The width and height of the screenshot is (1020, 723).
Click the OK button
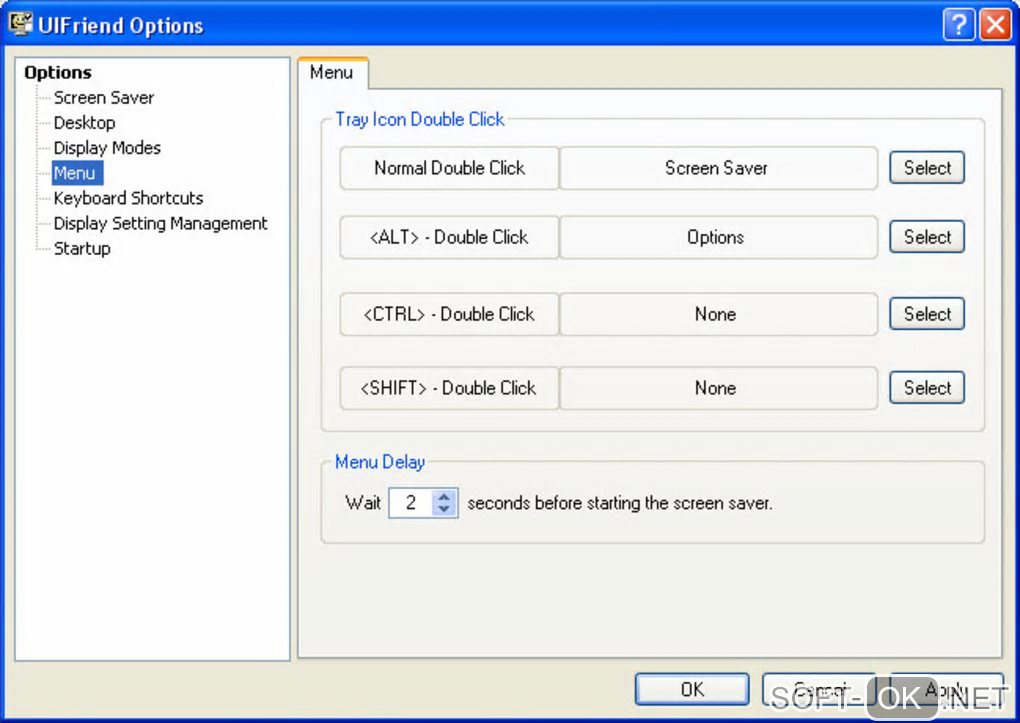(692, 689)
